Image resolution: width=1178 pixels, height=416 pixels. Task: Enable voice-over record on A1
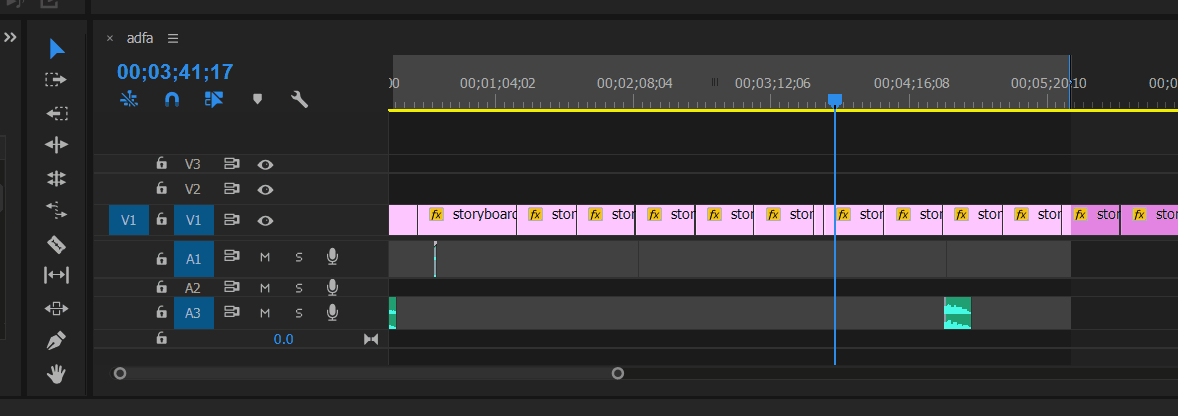coord(332,258)
